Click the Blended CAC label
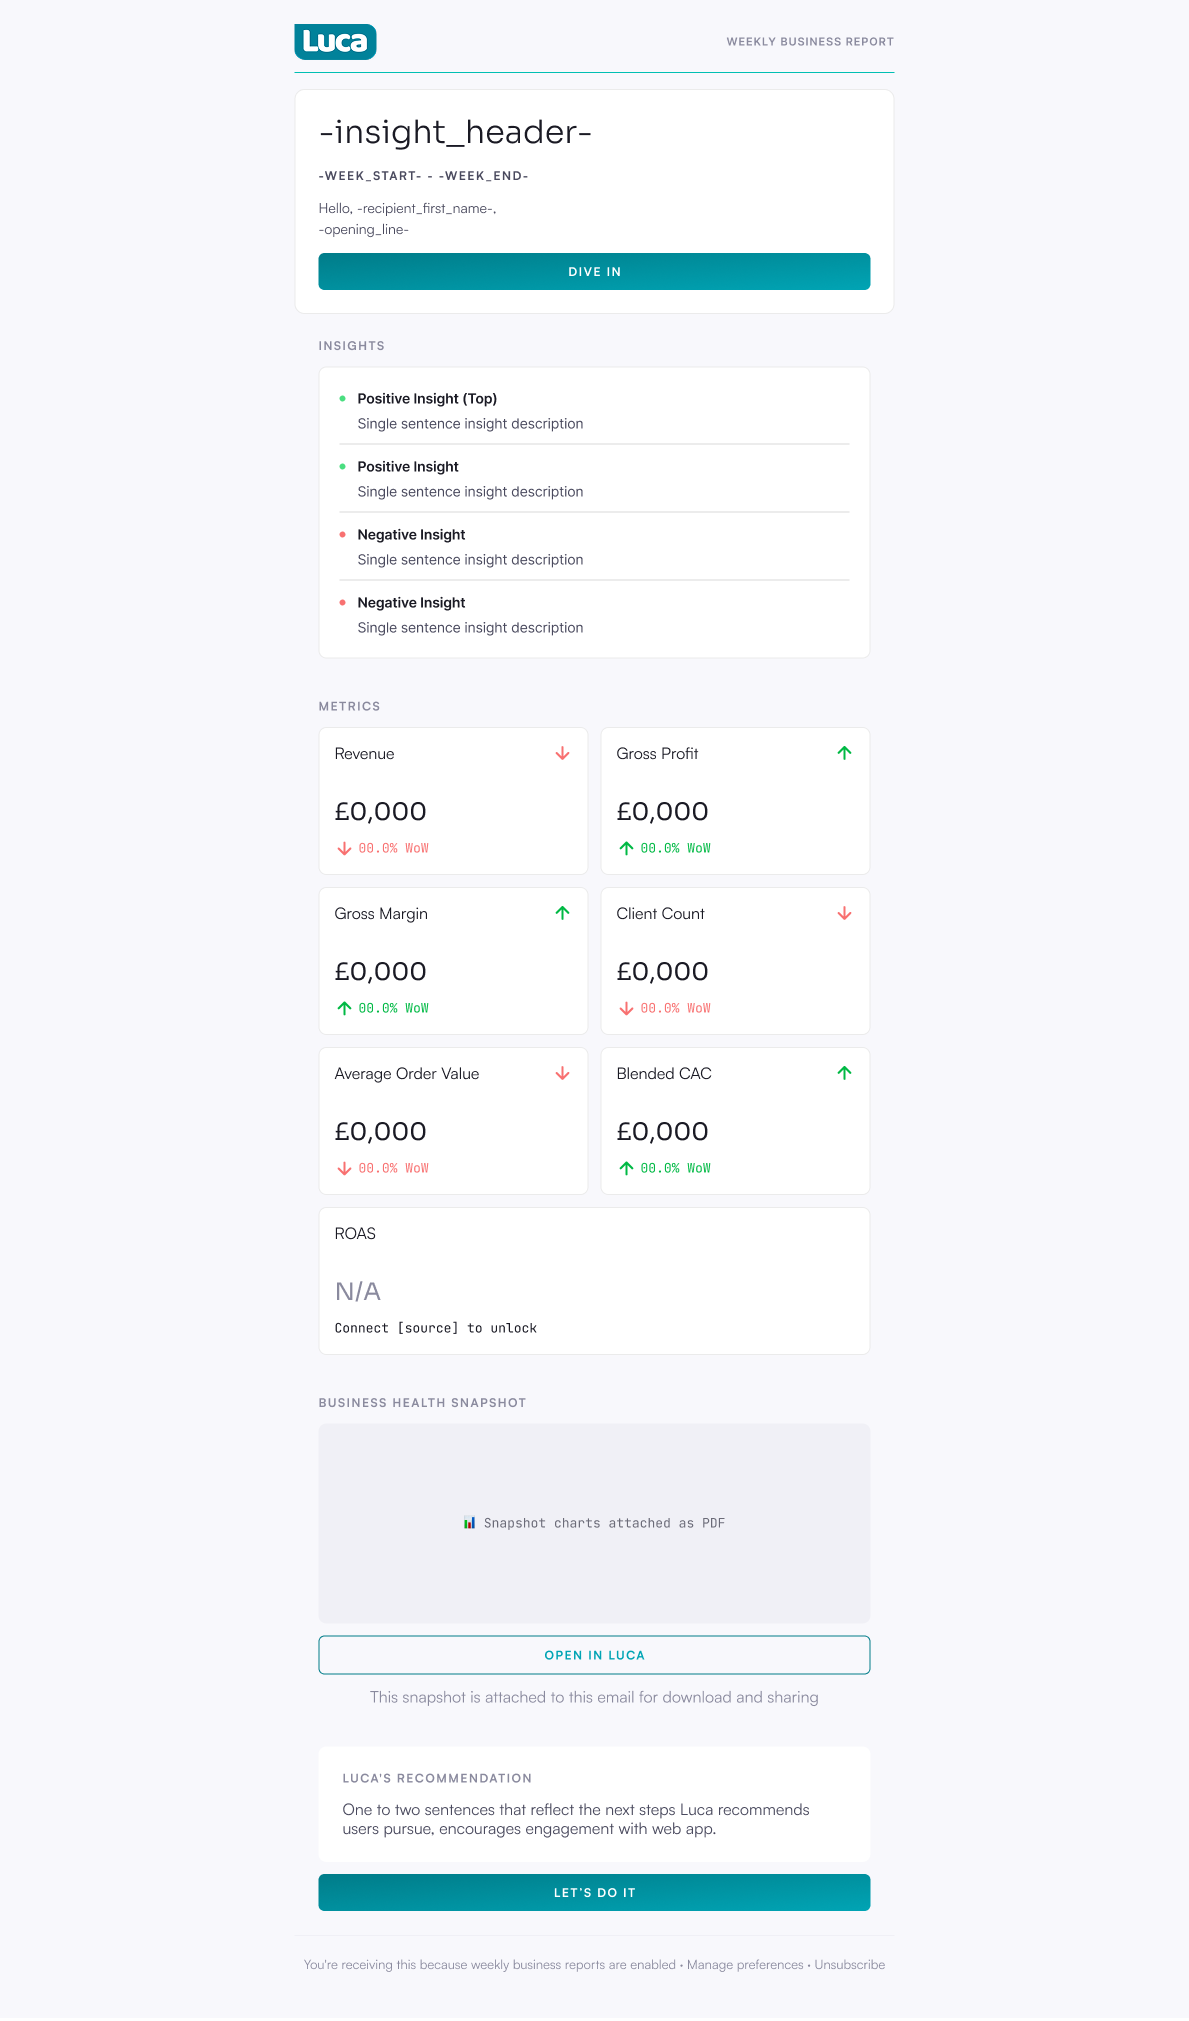Image resolution: width=1189 pixels, height=2021 pixels. click(664, 1074)
